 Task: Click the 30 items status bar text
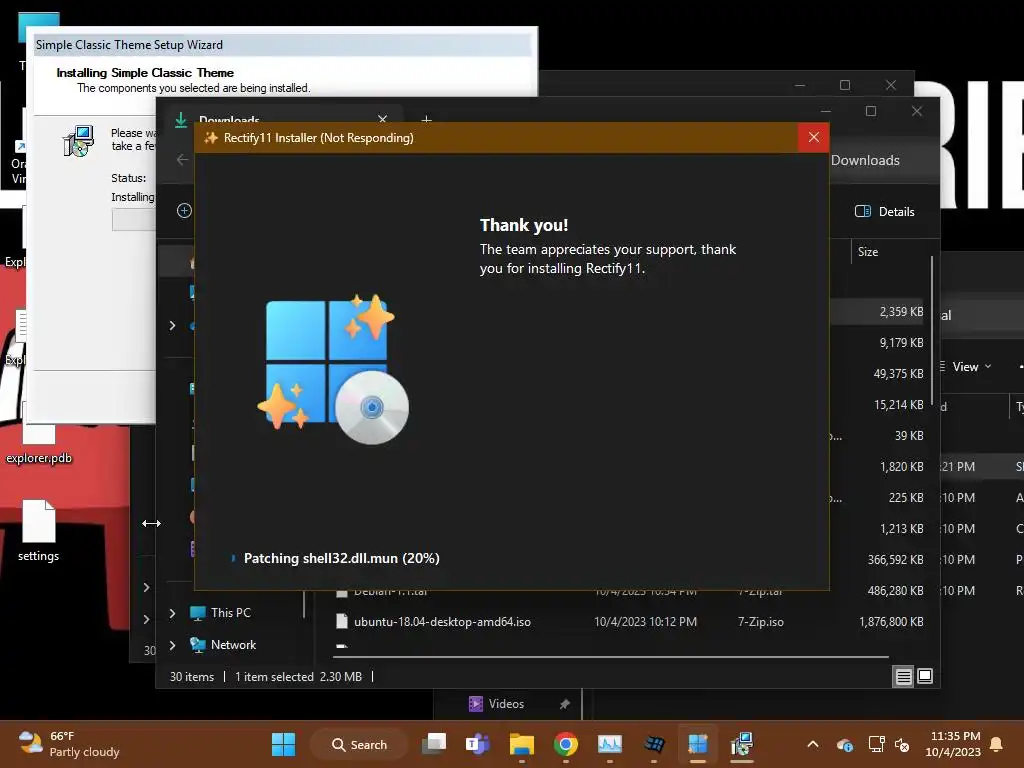pos(191,677)
